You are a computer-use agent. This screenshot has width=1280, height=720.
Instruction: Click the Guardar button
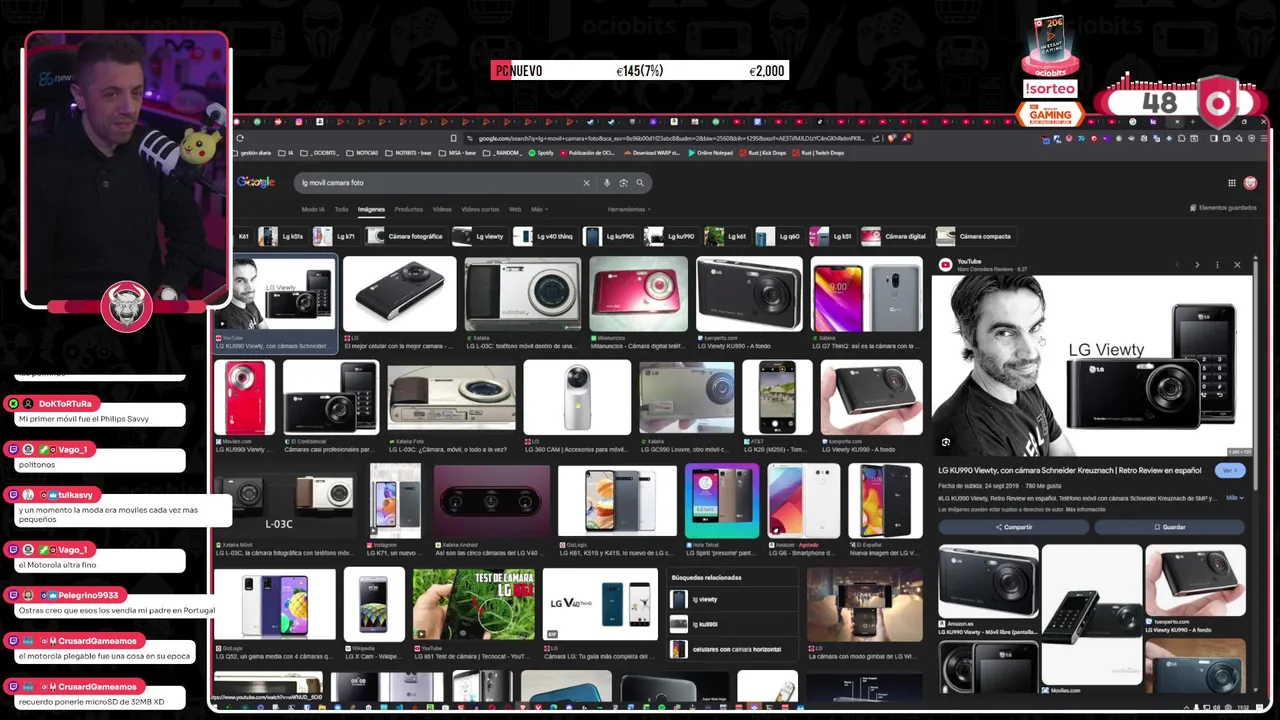pos(1169,527)
